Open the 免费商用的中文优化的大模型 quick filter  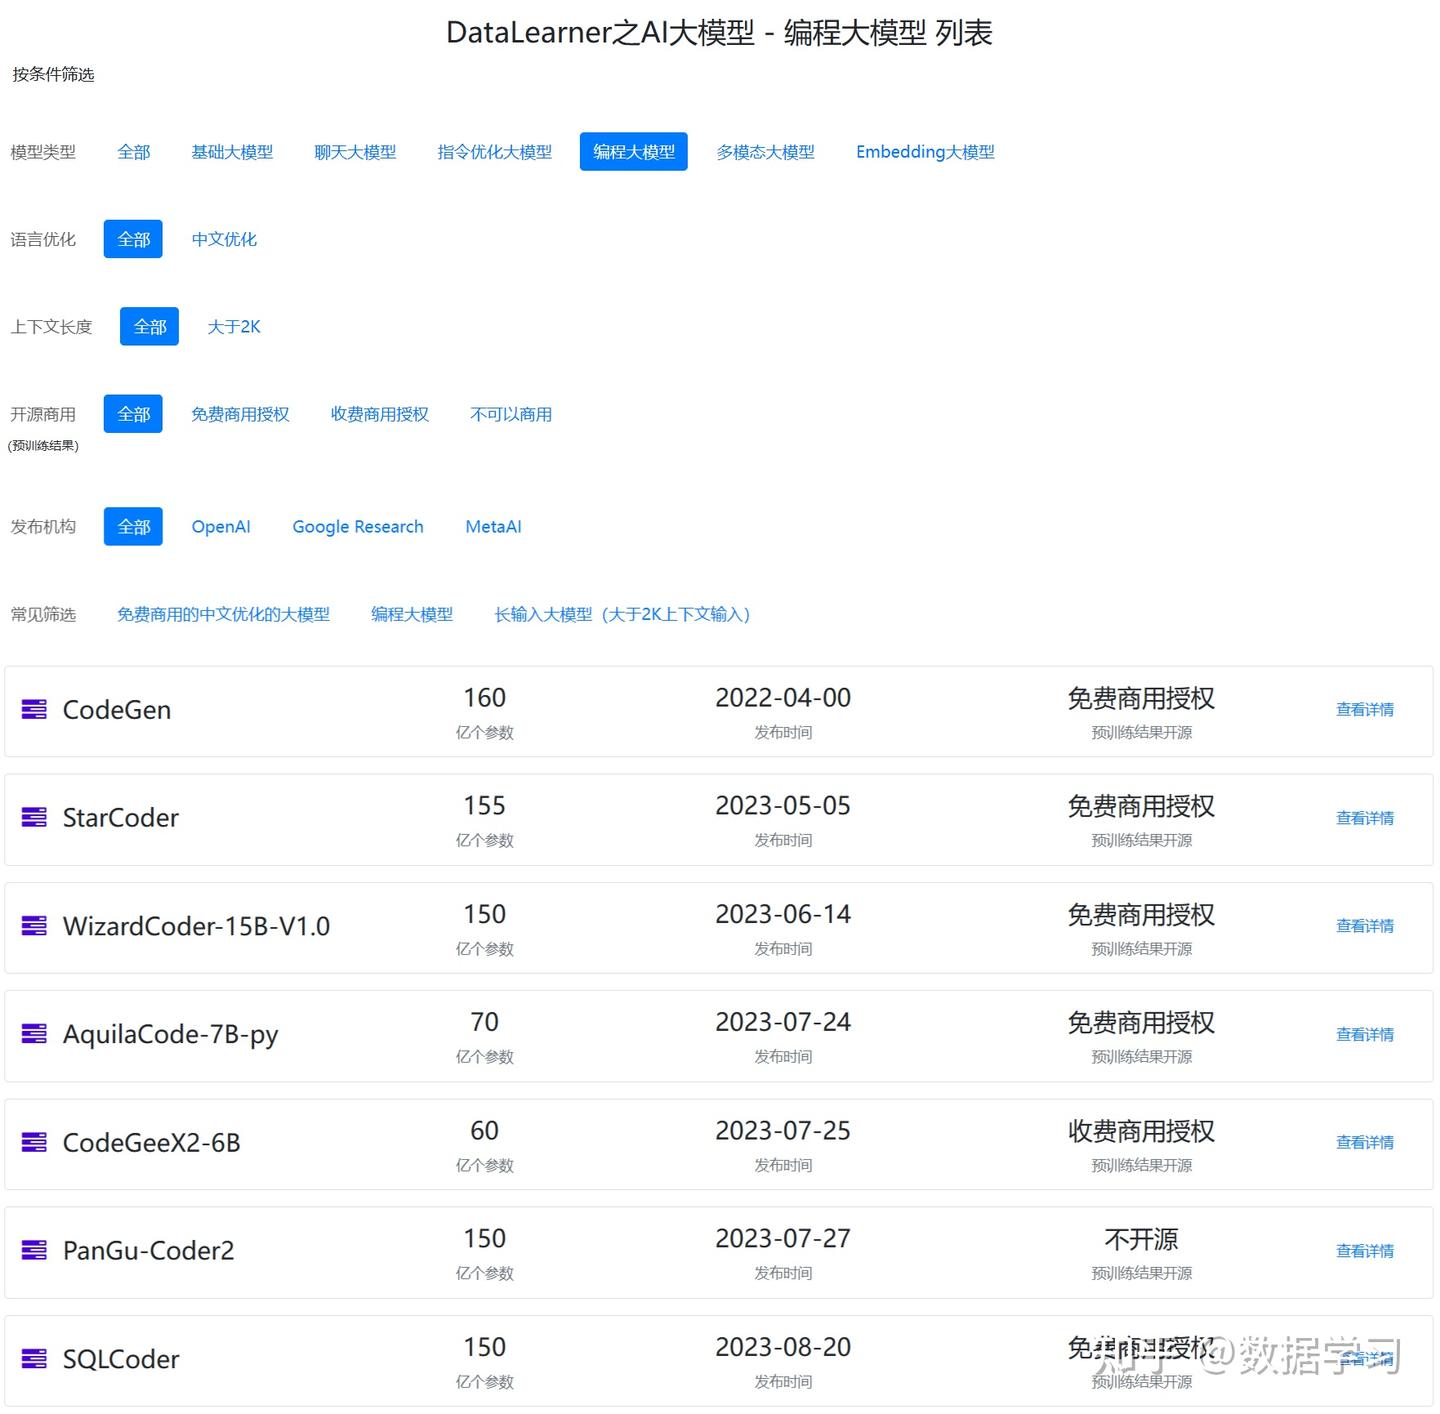tap(222, 614)
